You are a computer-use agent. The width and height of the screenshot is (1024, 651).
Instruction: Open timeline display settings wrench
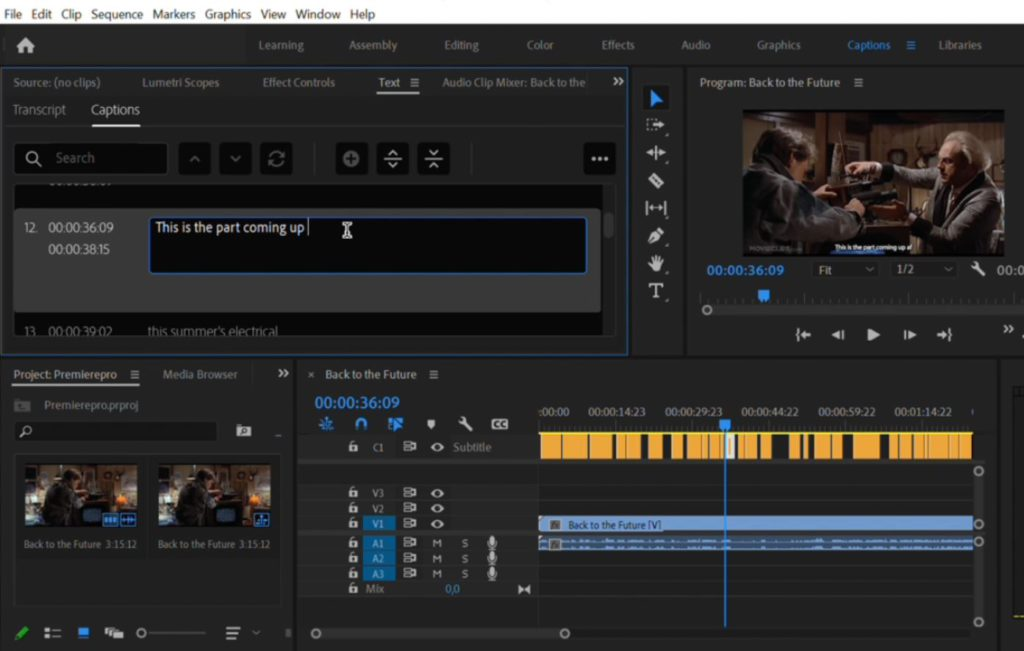pyautogui.click(x=465, y=424)
